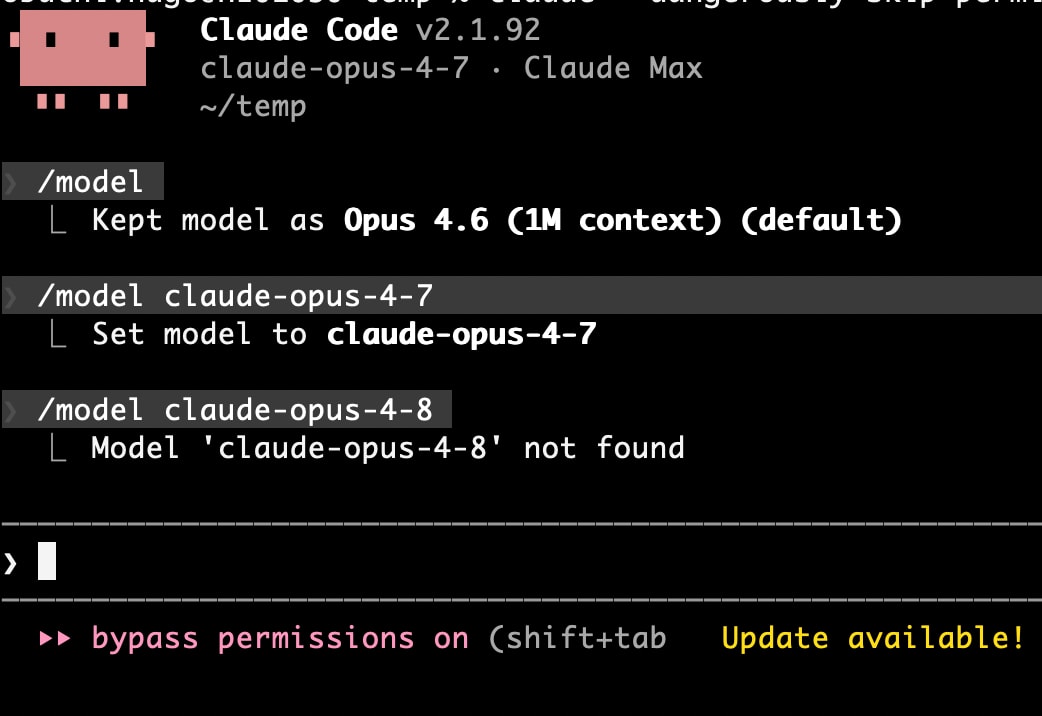
Task: Click the "claude-opus-4-7 · Claude Max" model line
Action: (x=451, y=68)
